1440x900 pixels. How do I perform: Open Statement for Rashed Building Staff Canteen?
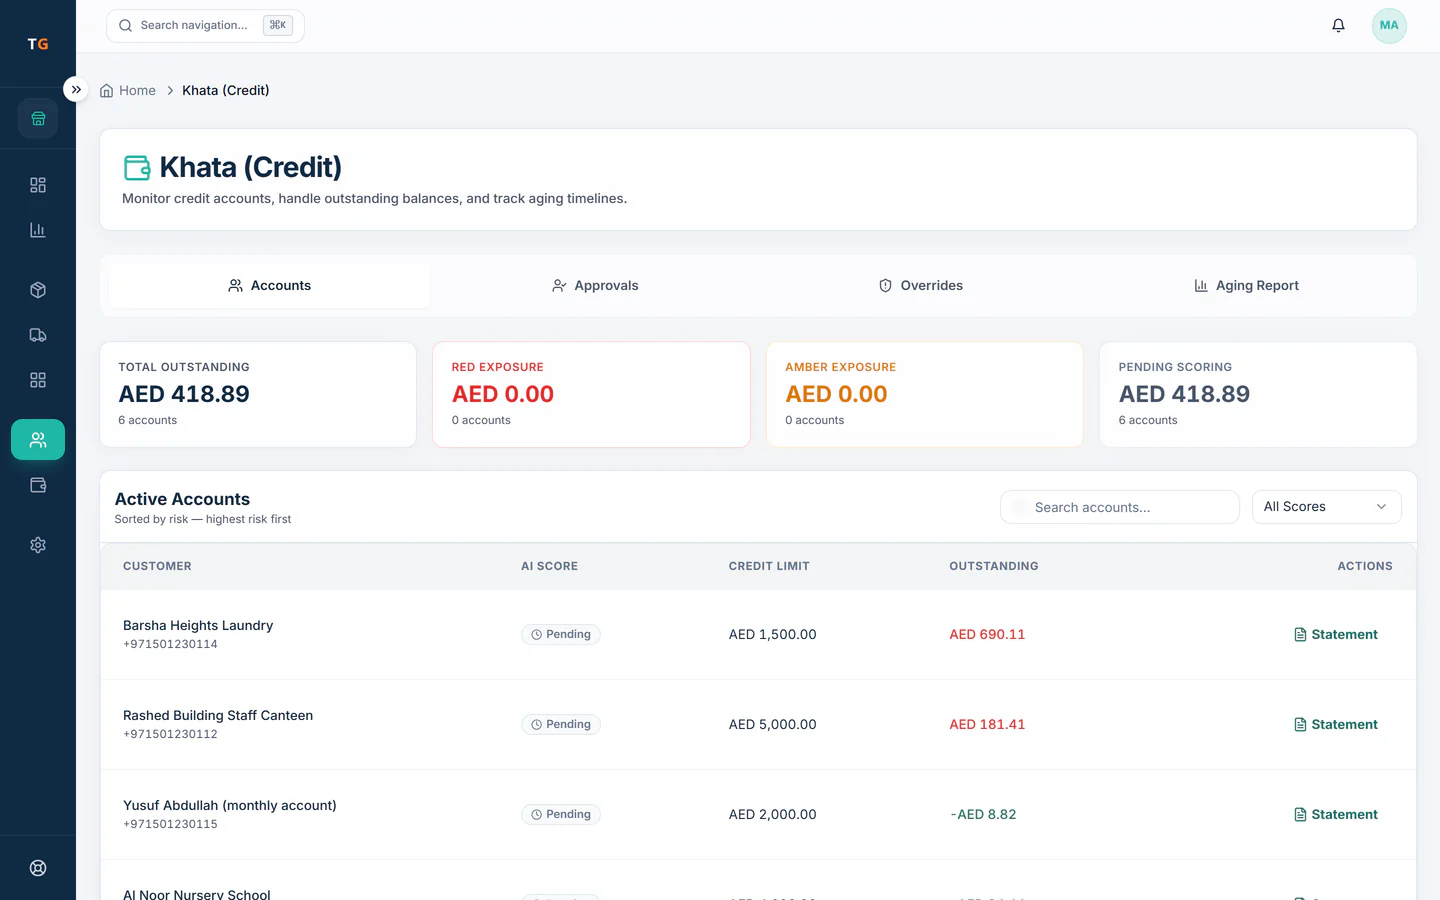pyautogui.click(x=1336, y=725)
